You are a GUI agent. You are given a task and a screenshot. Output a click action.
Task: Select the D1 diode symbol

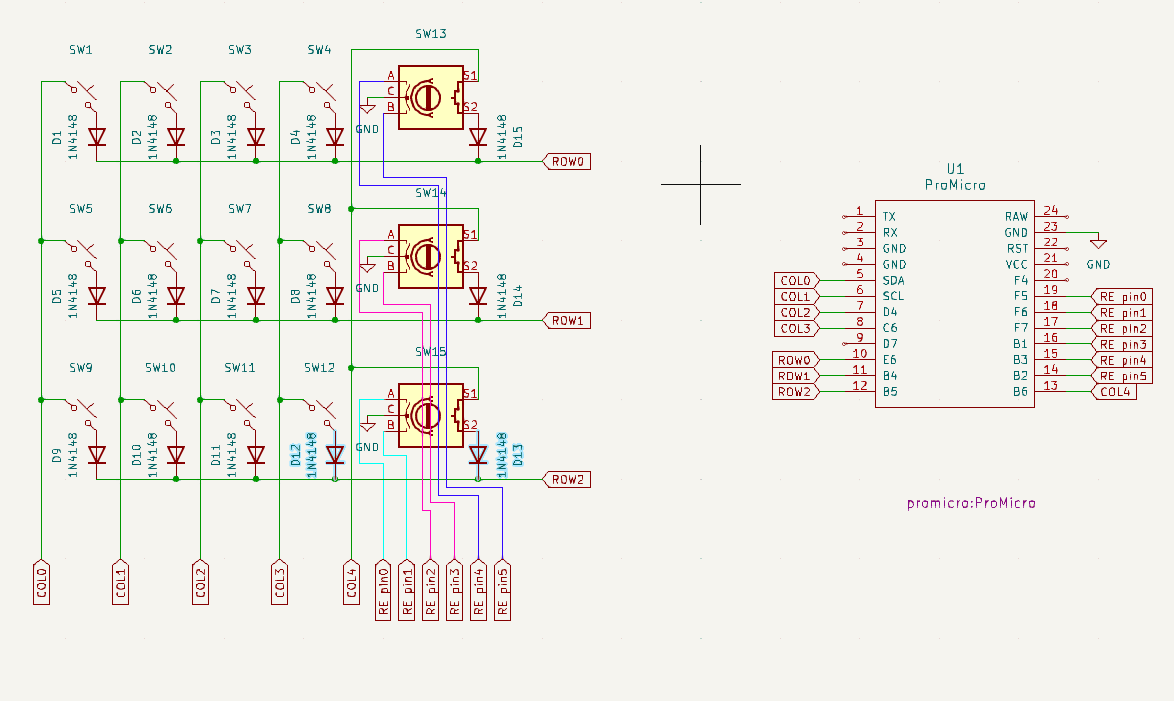pos(97,137)
